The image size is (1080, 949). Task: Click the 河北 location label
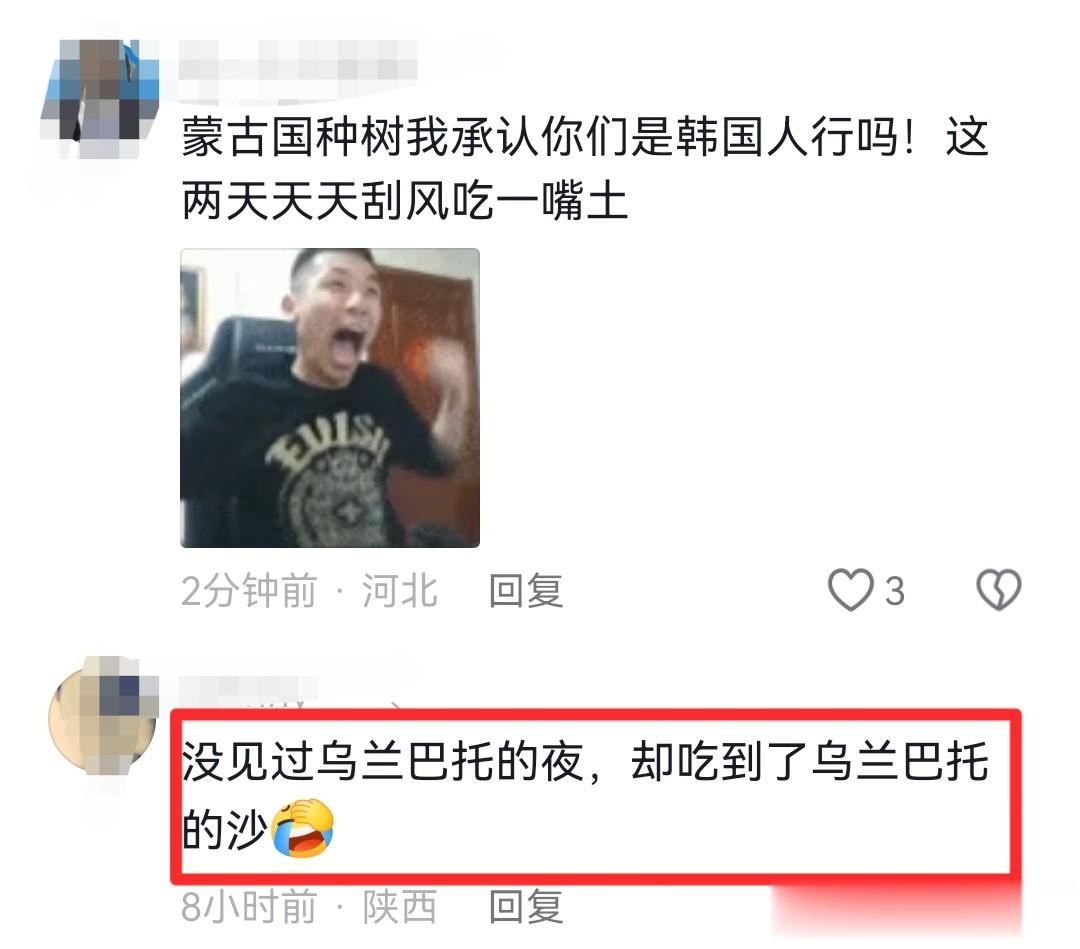[x=400, y=591]
